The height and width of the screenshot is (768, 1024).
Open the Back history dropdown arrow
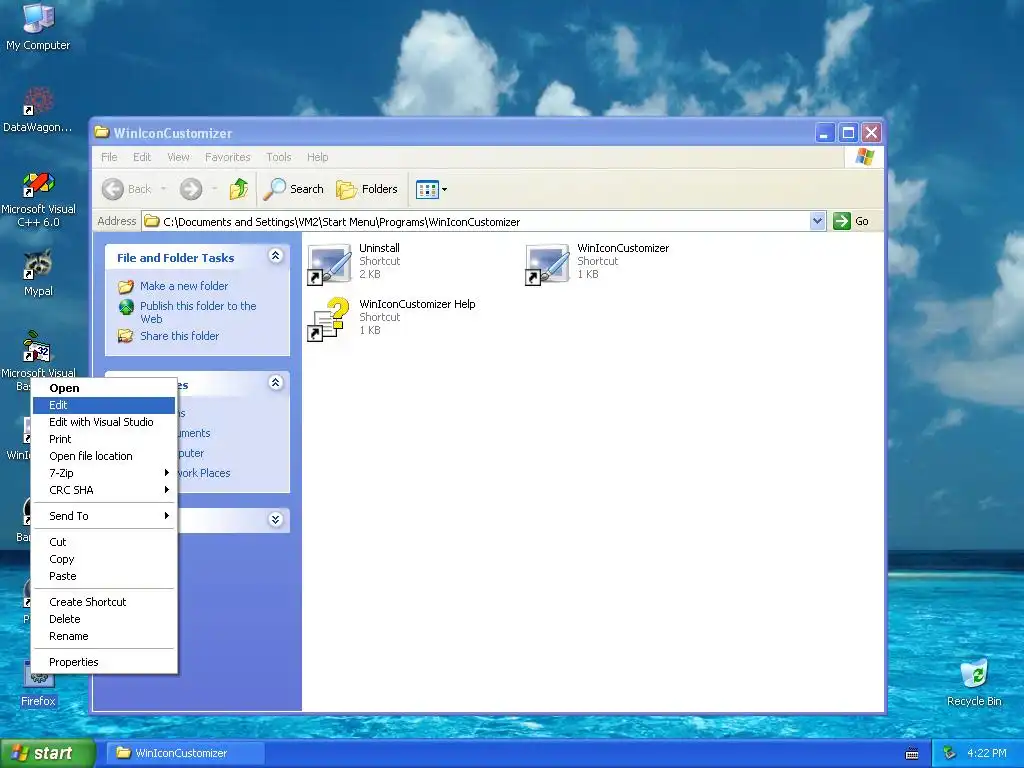163,189
